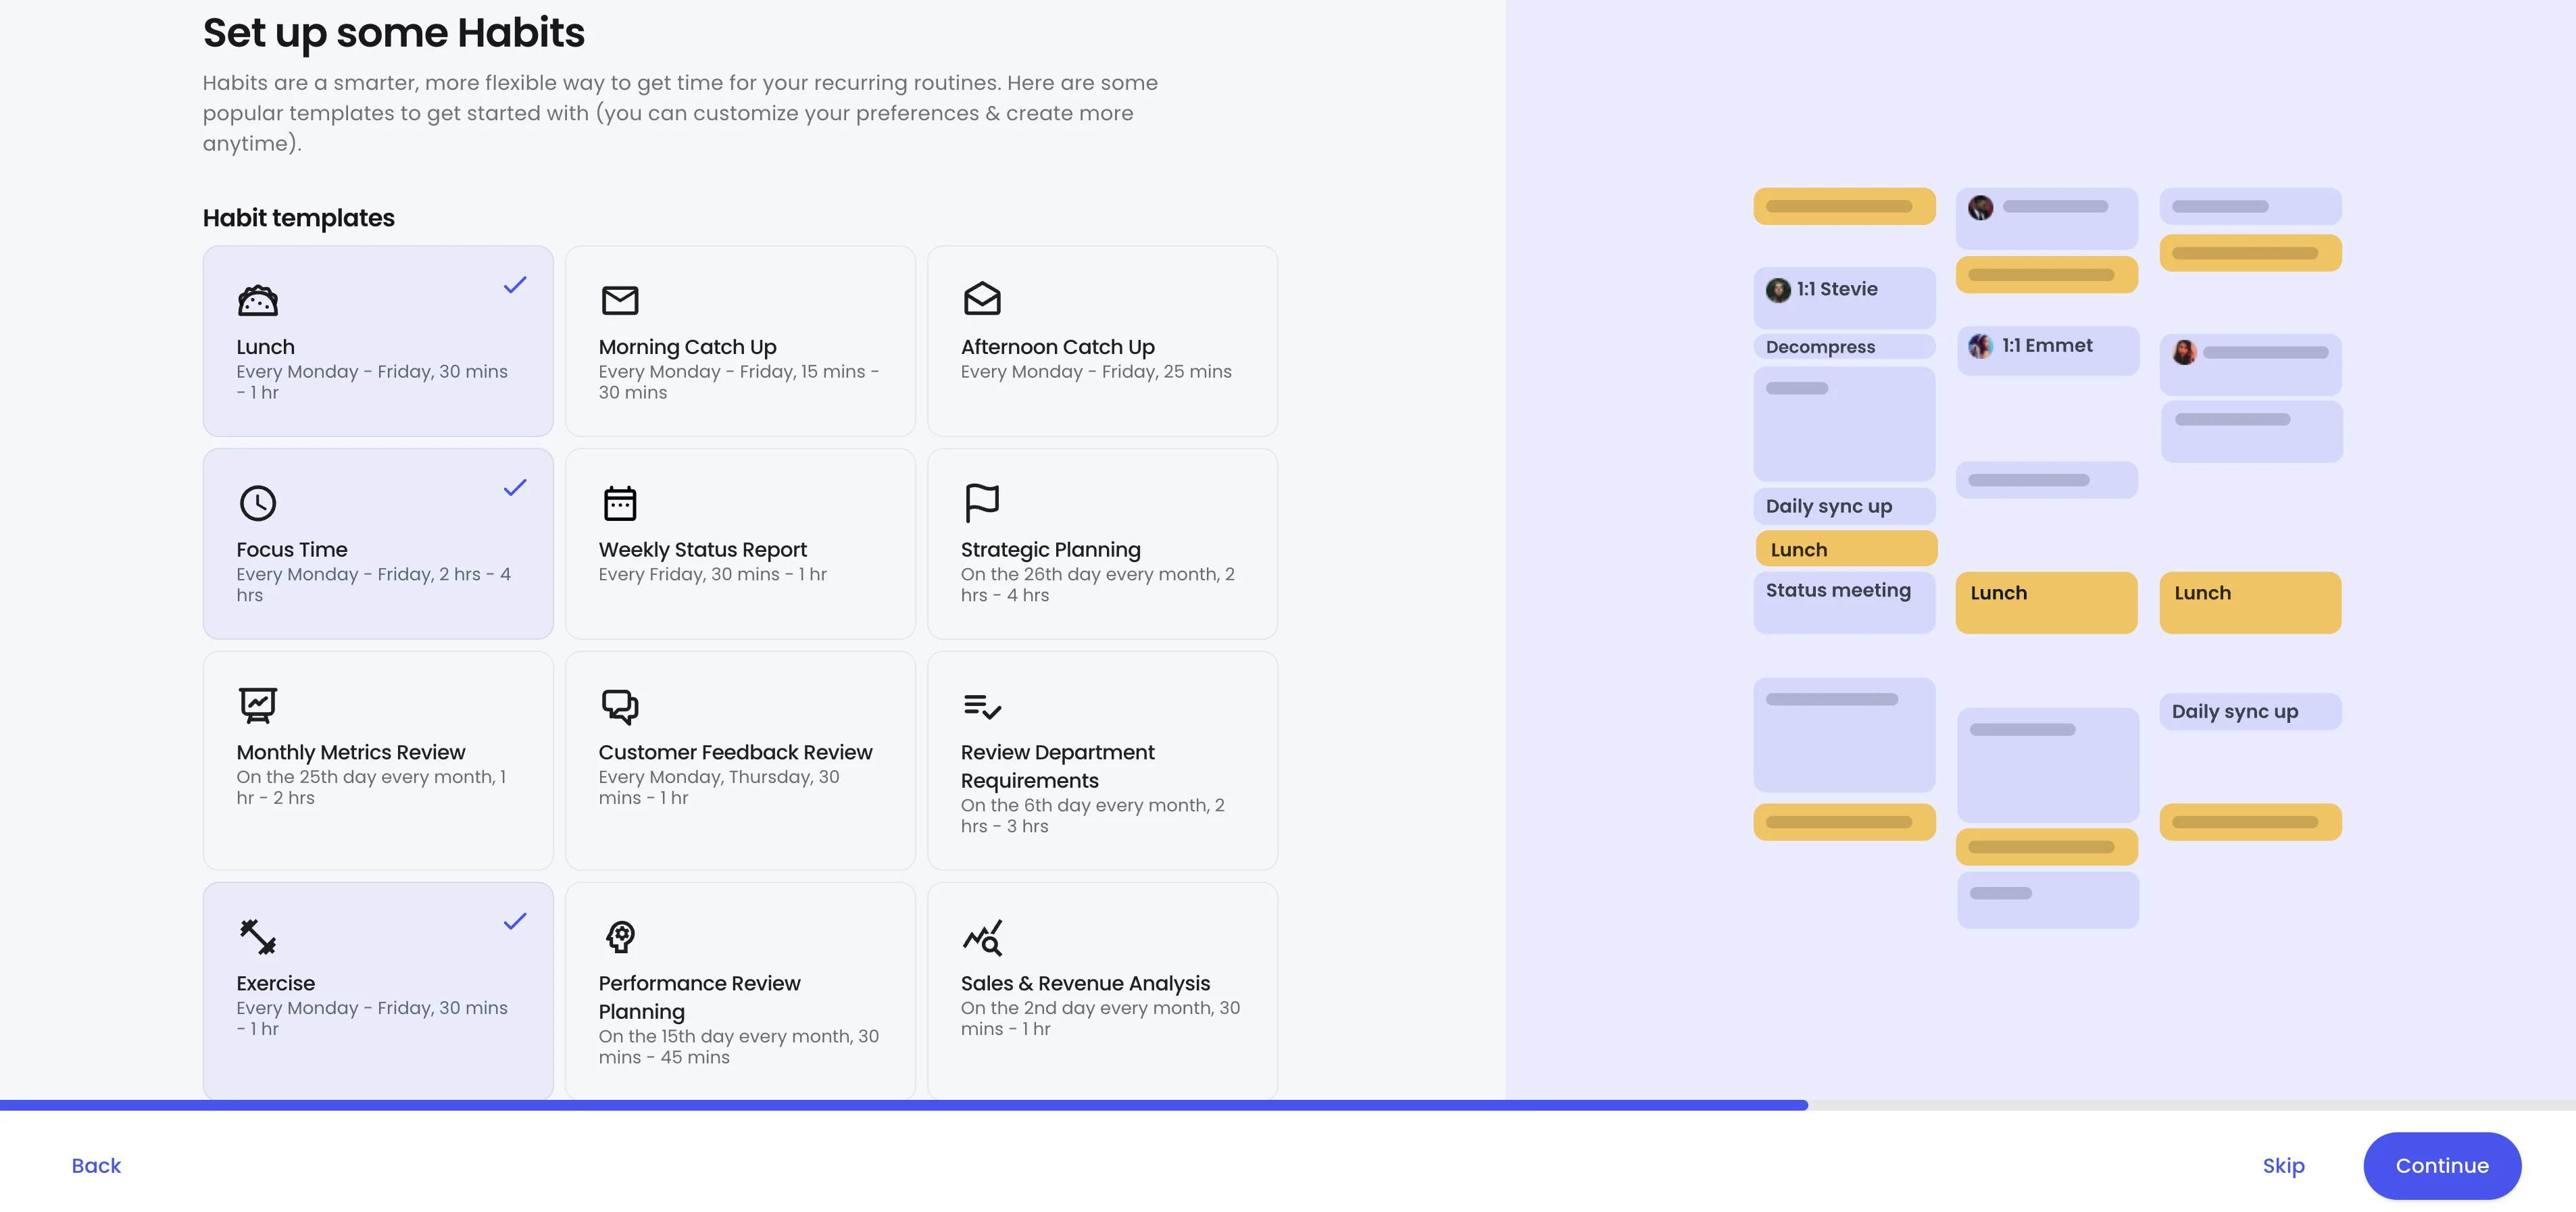The height and width of the screenshot is (1212, 2576).
Task: Untick the Exercise habit checkmark
Action: coord(515,921)
